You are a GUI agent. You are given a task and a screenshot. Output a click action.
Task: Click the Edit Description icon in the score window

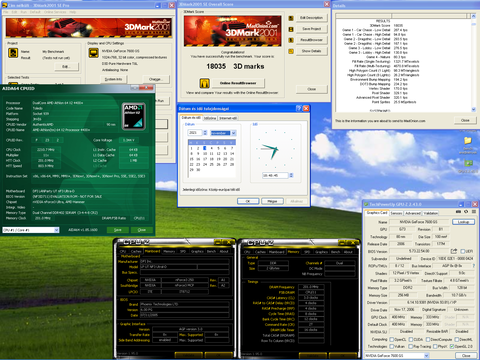coord(291,18)
